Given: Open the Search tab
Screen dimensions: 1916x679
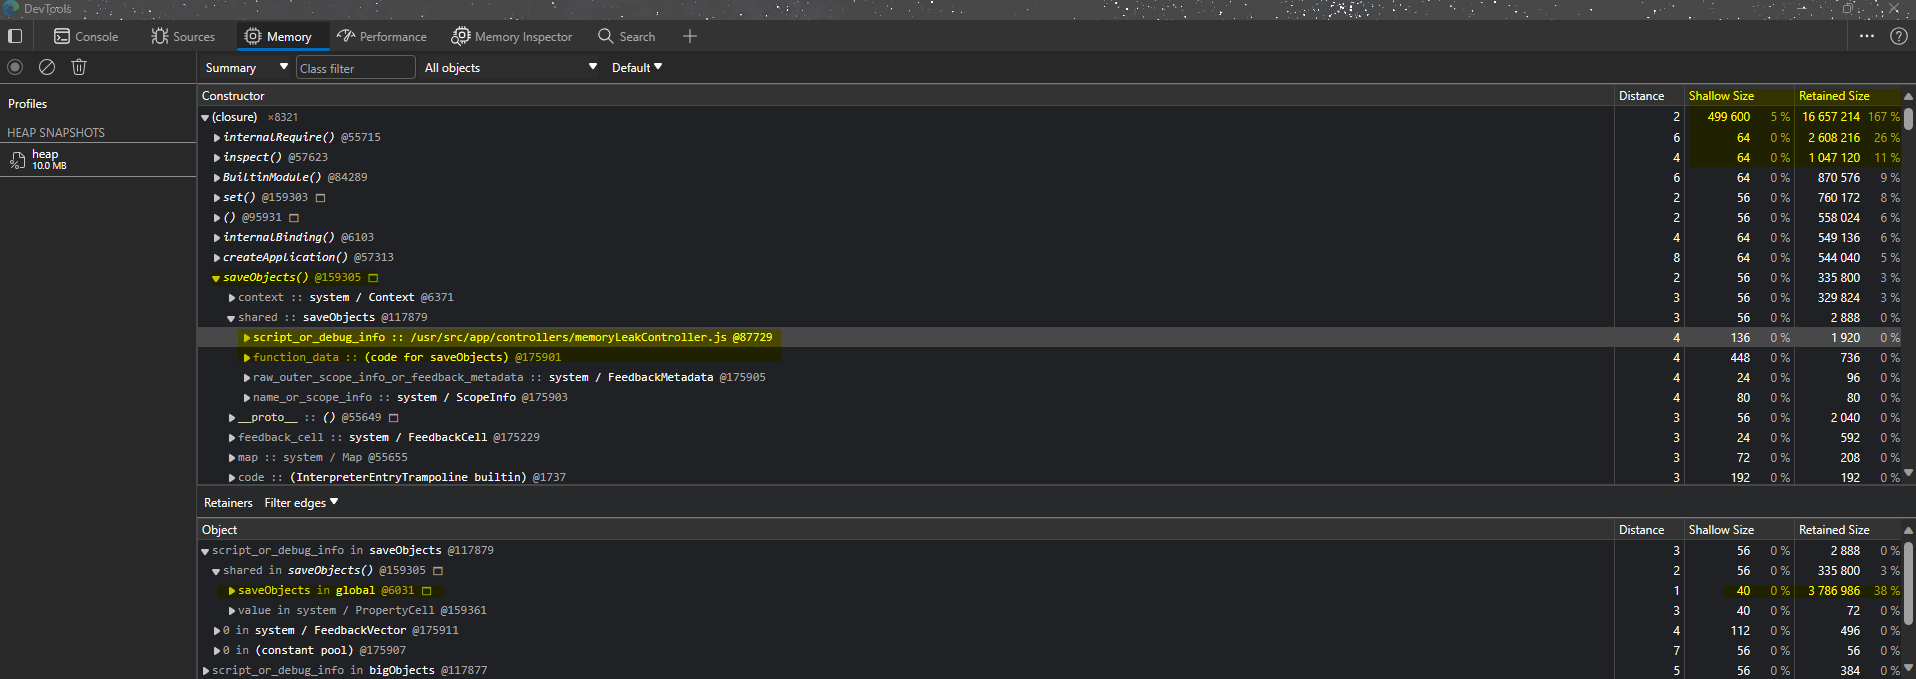Looking at the screenshot, I should pyautogui.click(x=627, y=36).
